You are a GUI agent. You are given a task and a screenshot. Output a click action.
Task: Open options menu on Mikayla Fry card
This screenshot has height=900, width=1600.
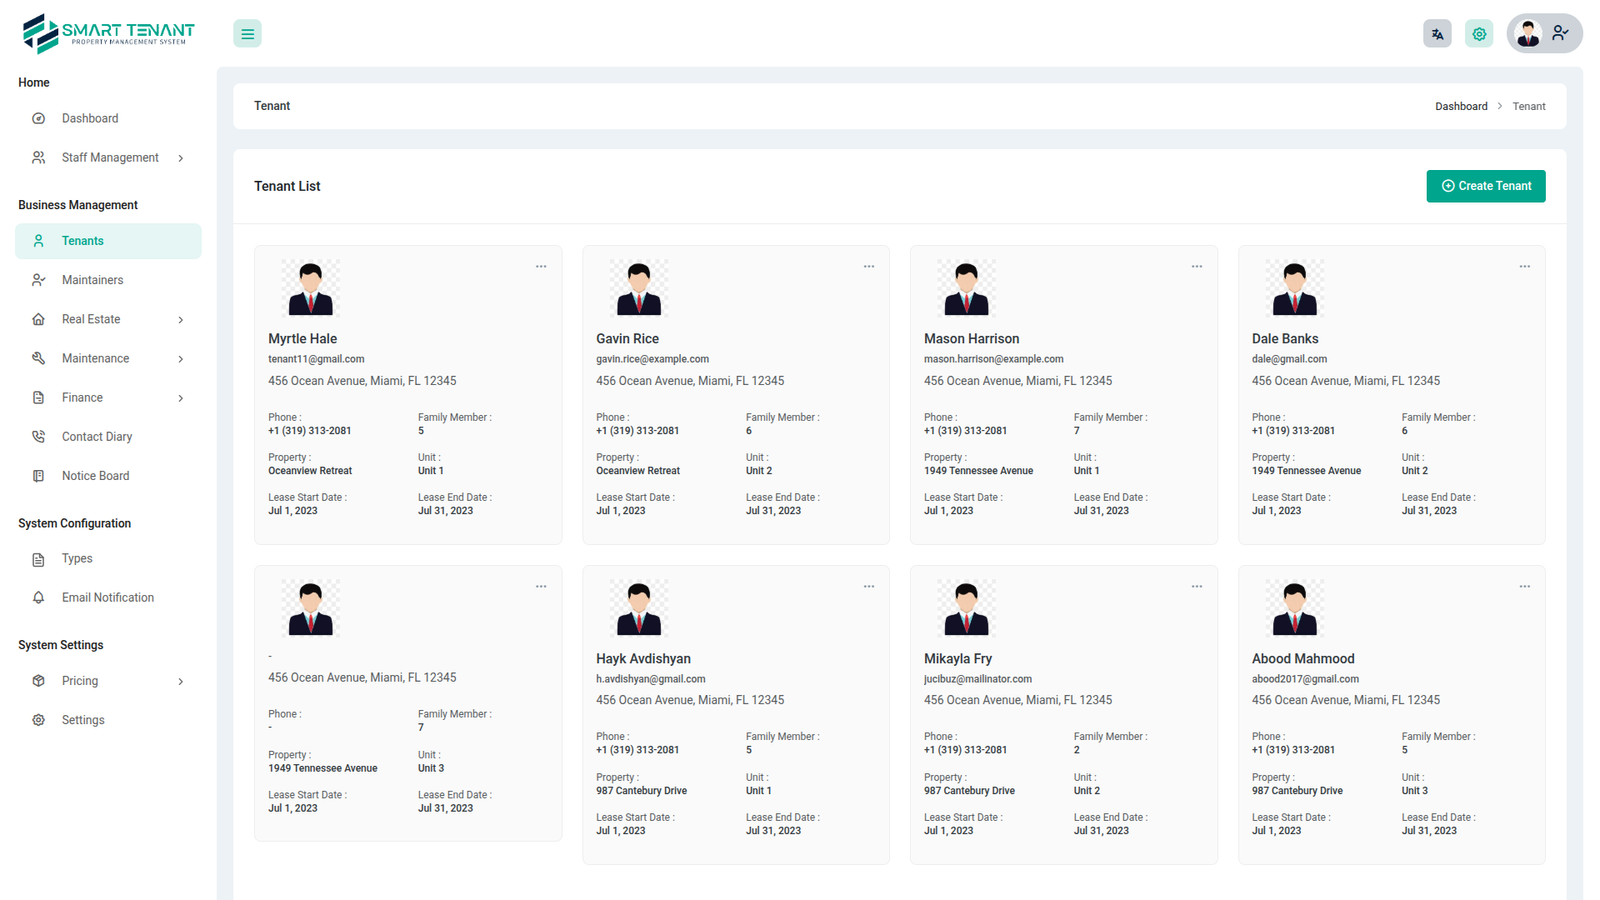point(1196,587)
